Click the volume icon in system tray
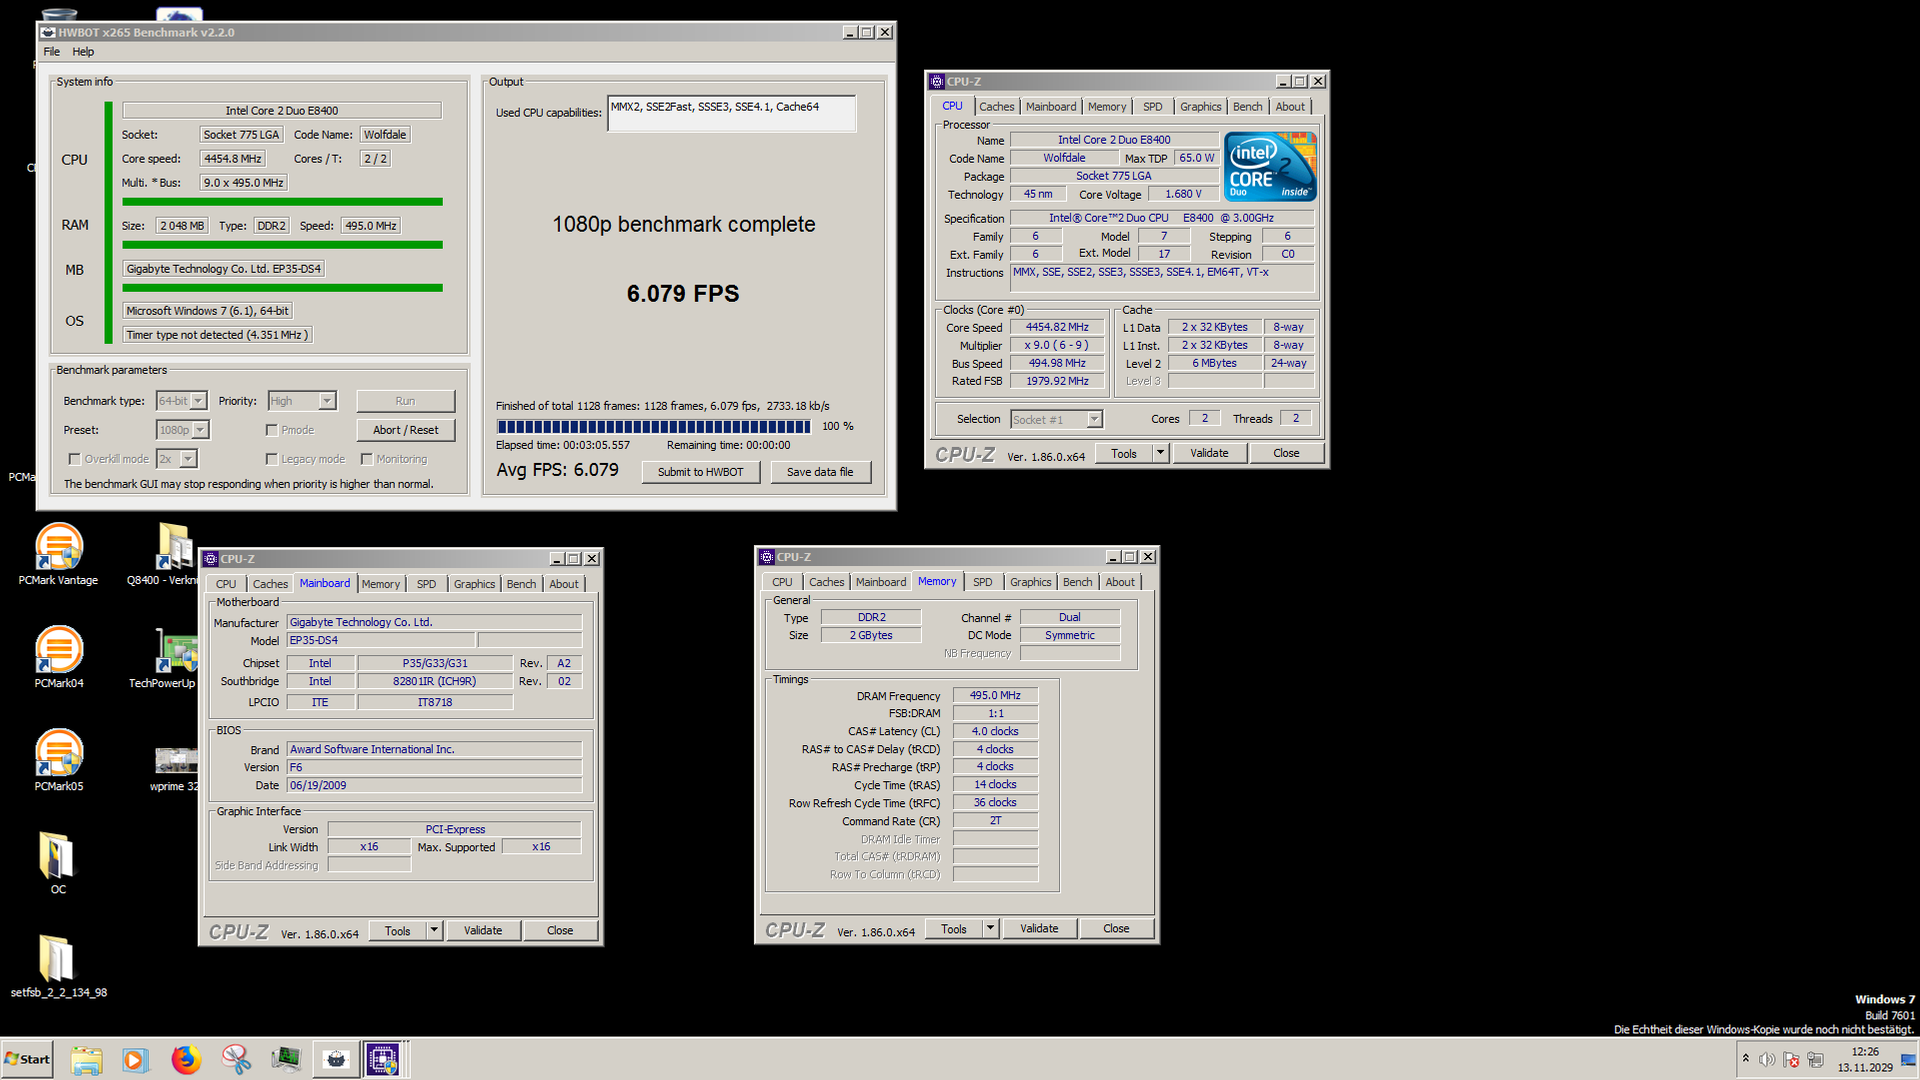 1767,1059
